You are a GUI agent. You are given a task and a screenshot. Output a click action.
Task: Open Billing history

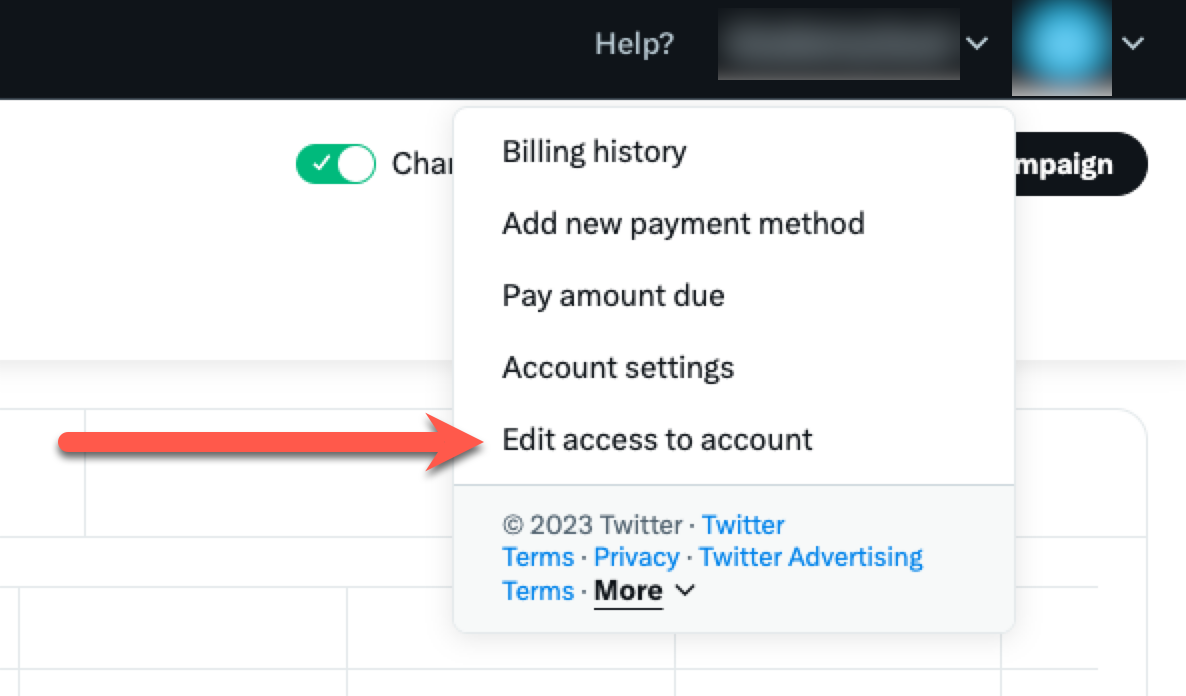point(594,152)
